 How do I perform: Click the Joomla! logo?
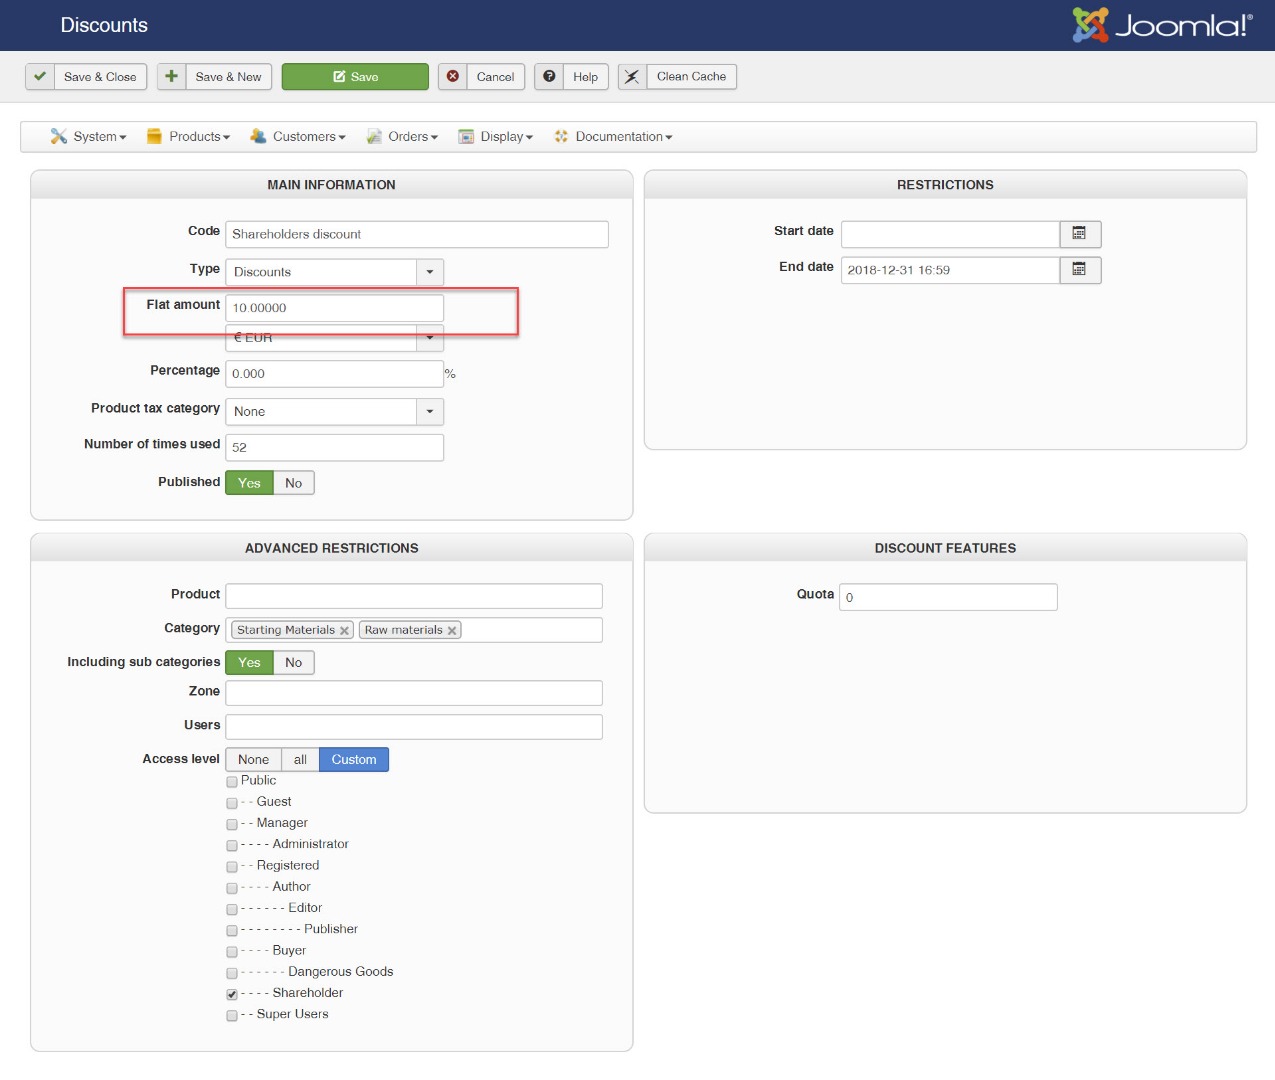click(x=1162, y=25)
